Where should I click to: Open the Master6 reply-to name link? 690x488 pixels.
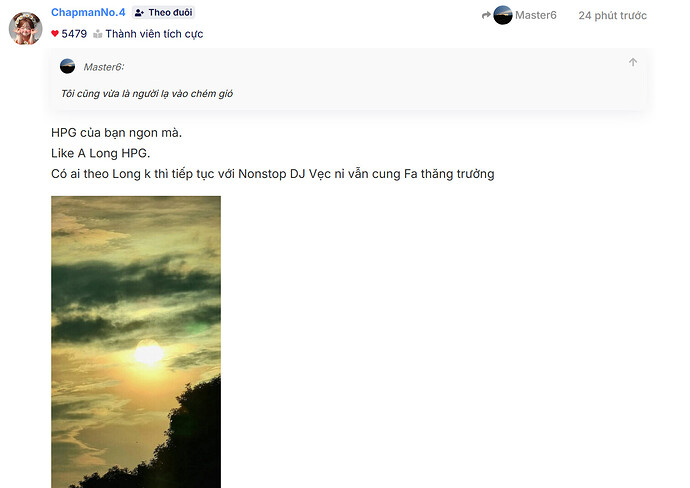(536, 15)
